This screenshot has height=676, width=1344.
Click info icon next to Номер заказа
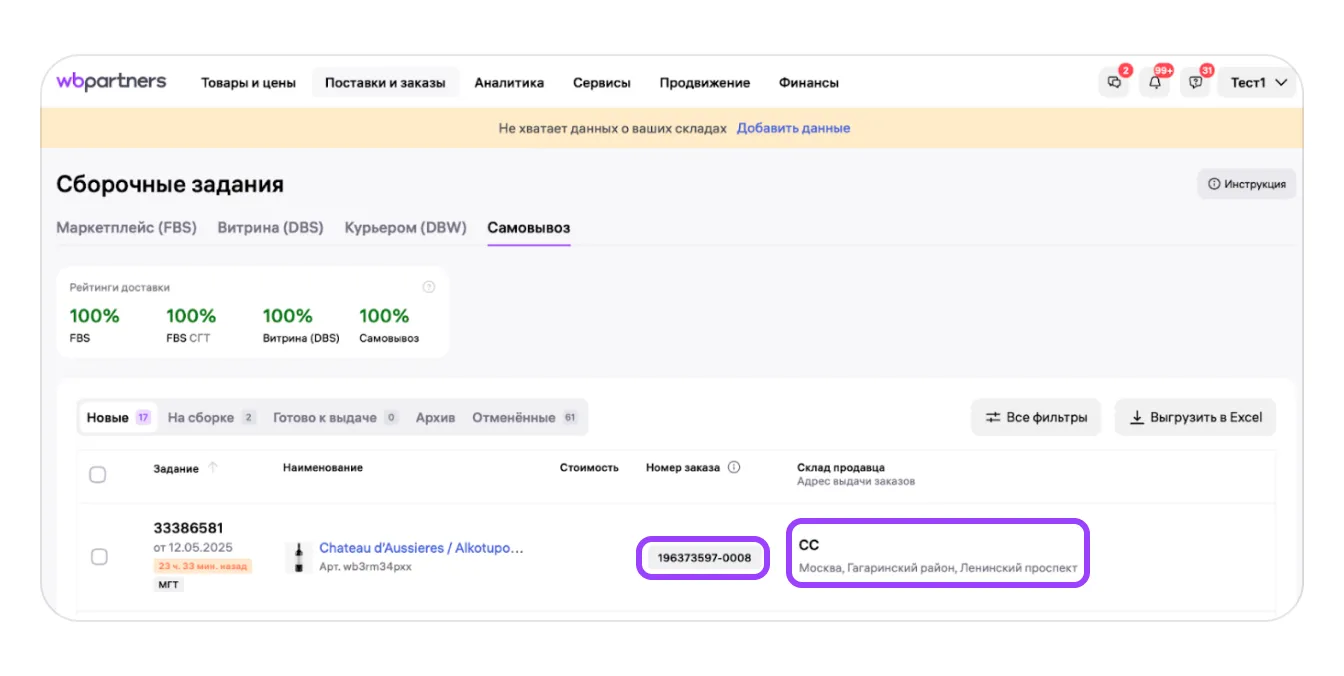[734, 467]
